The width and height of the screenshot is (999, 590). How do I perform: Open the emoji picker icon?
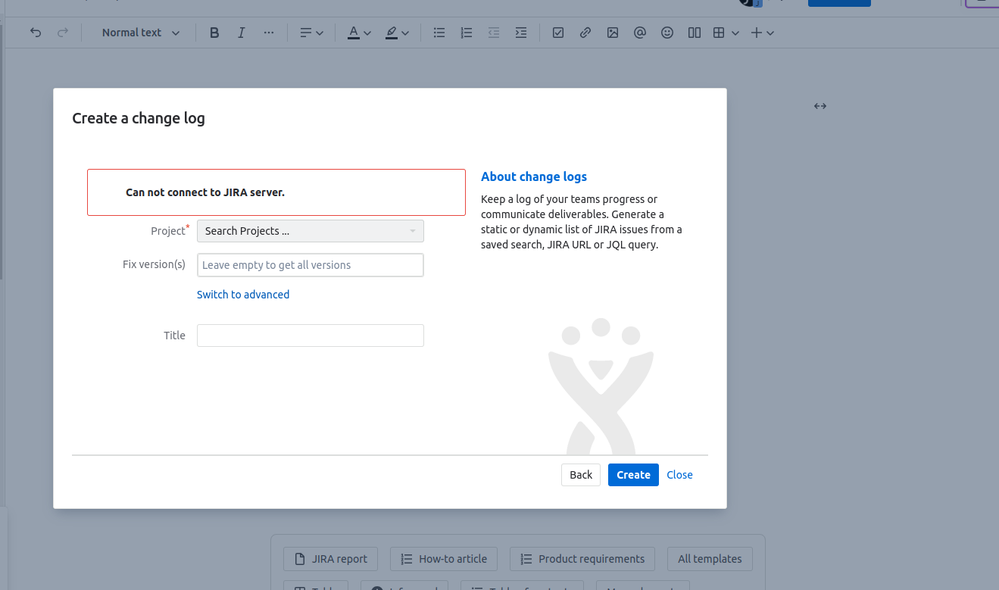pos(667,32)
